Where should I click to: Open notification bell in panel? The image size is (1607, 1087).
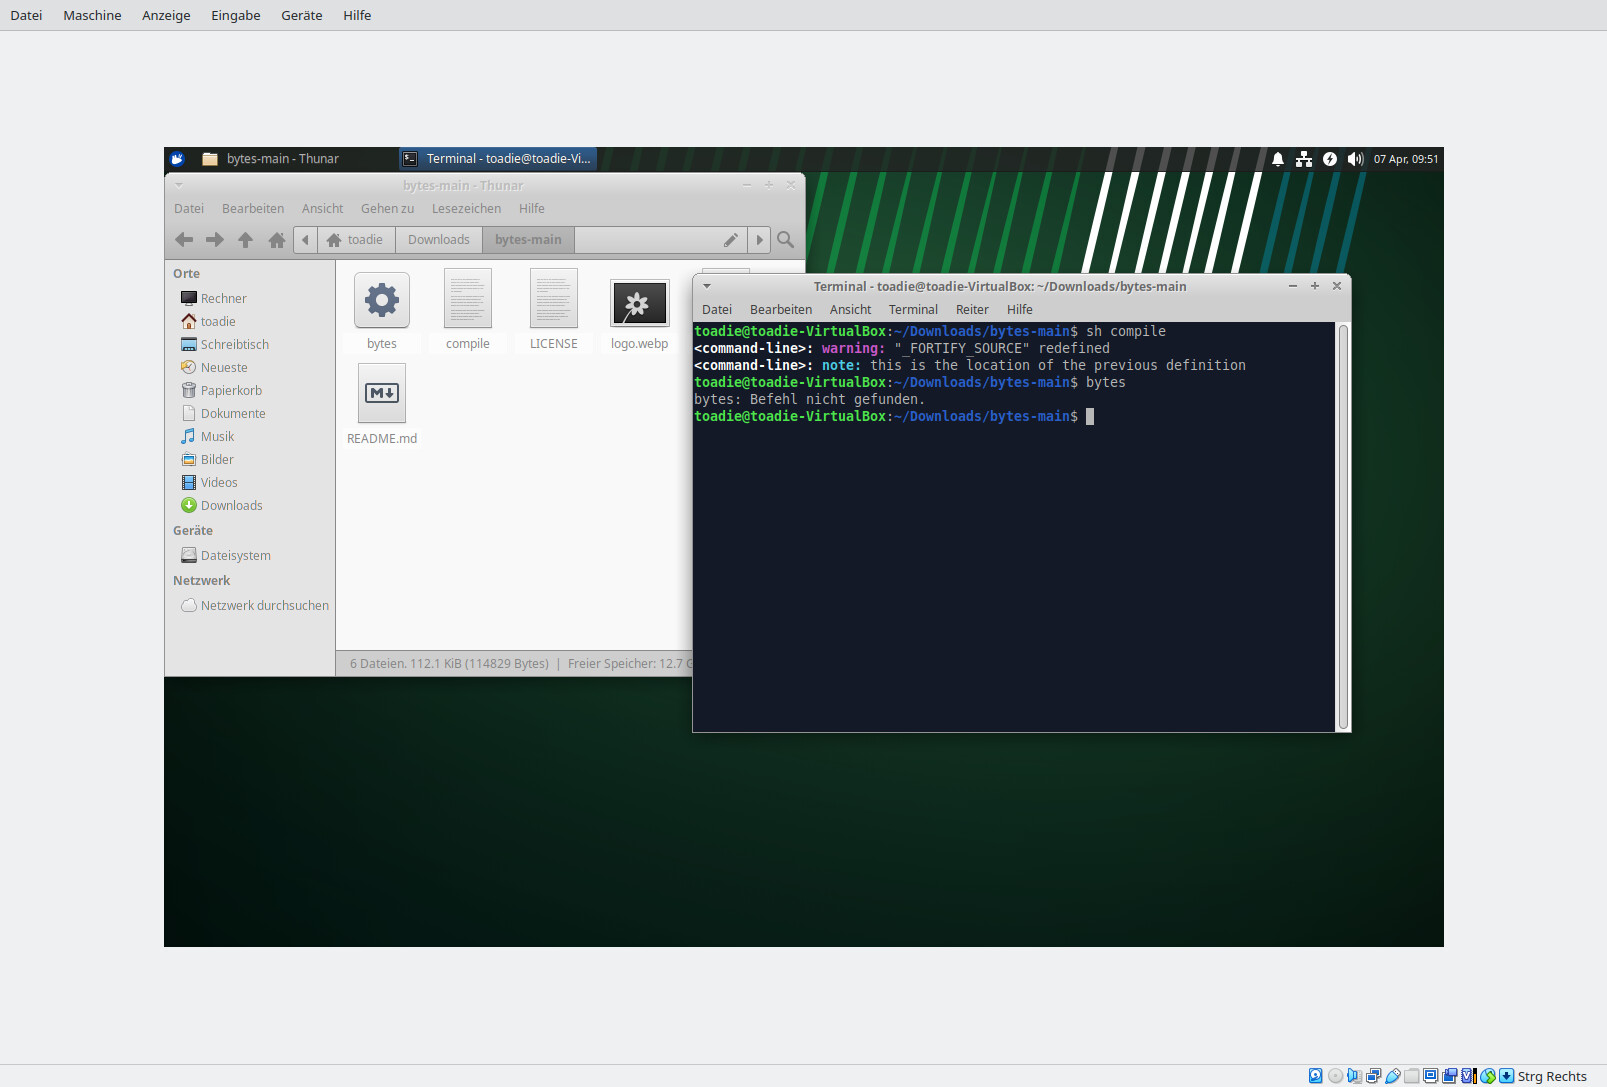coord(1278,159)
